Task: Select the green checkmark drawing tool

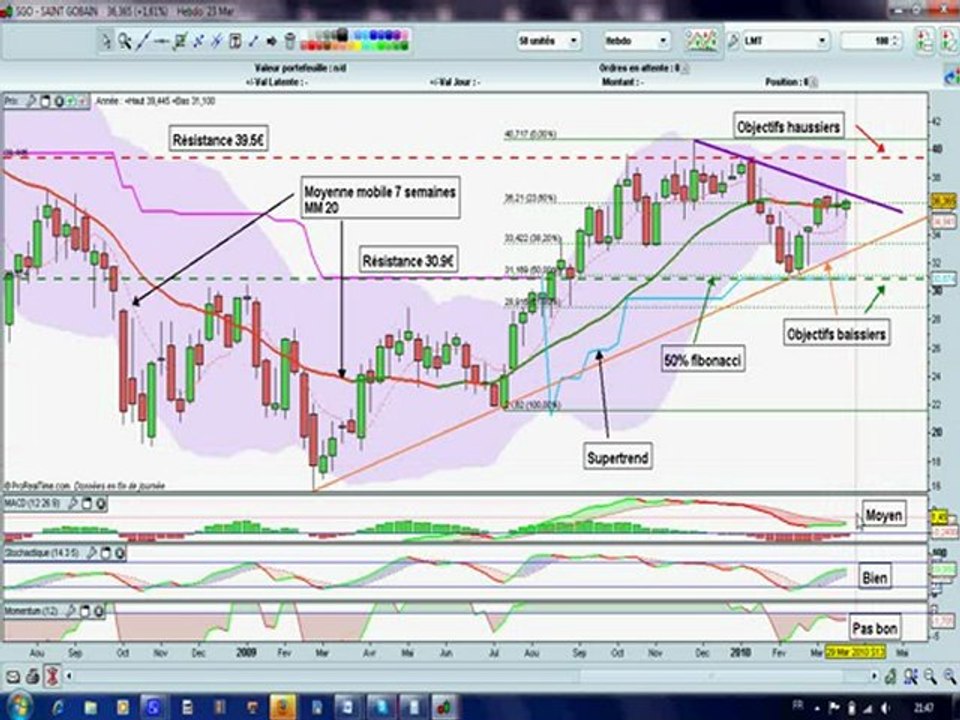Action: click(180, 41)
